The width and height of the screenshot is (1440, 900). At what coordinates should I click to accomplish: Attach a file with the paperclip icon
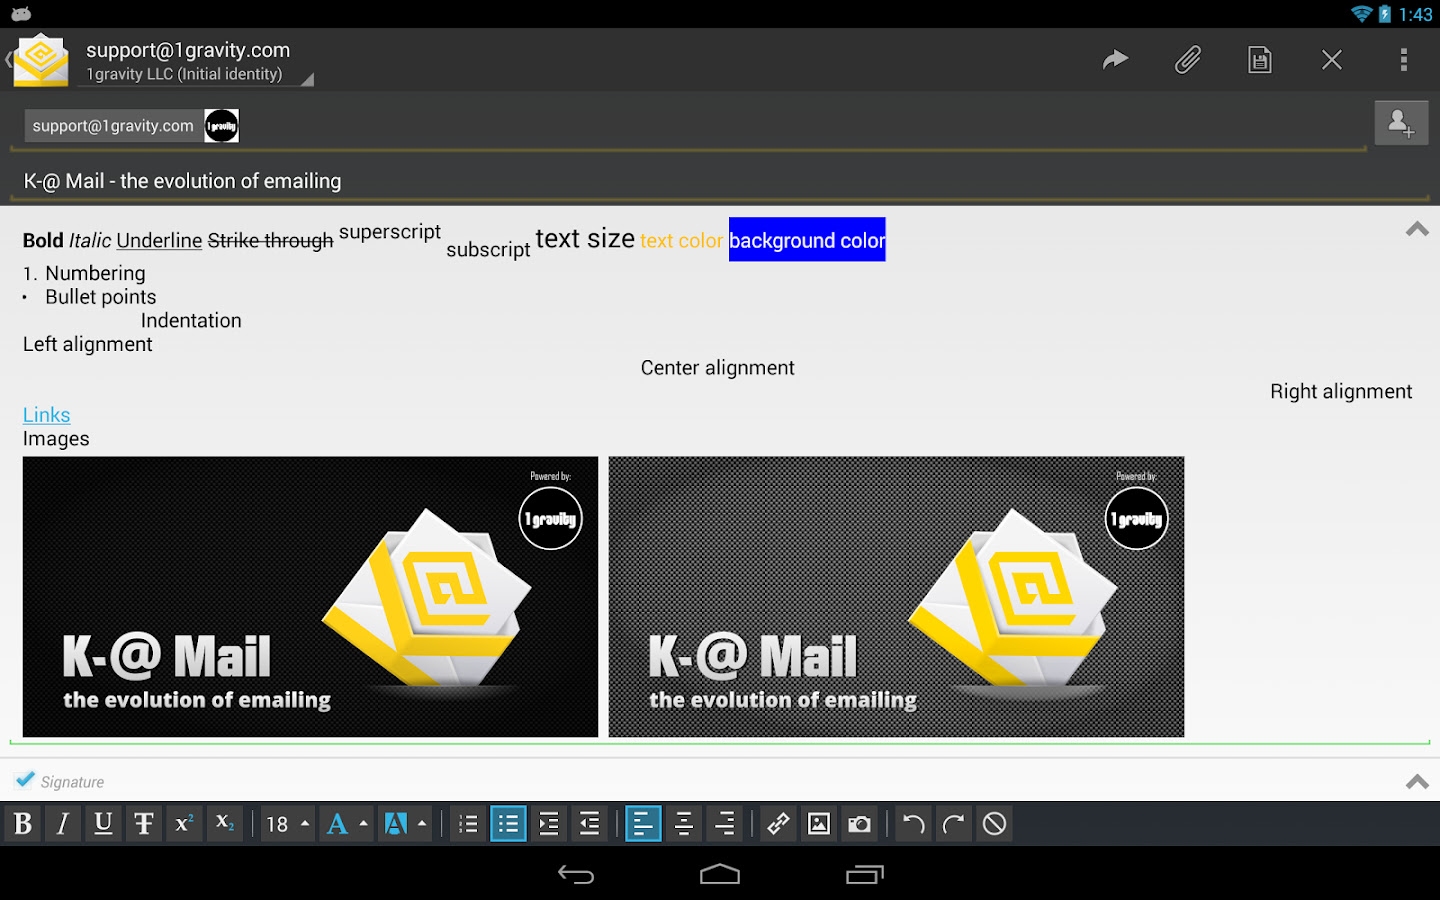click(1187, 59)
